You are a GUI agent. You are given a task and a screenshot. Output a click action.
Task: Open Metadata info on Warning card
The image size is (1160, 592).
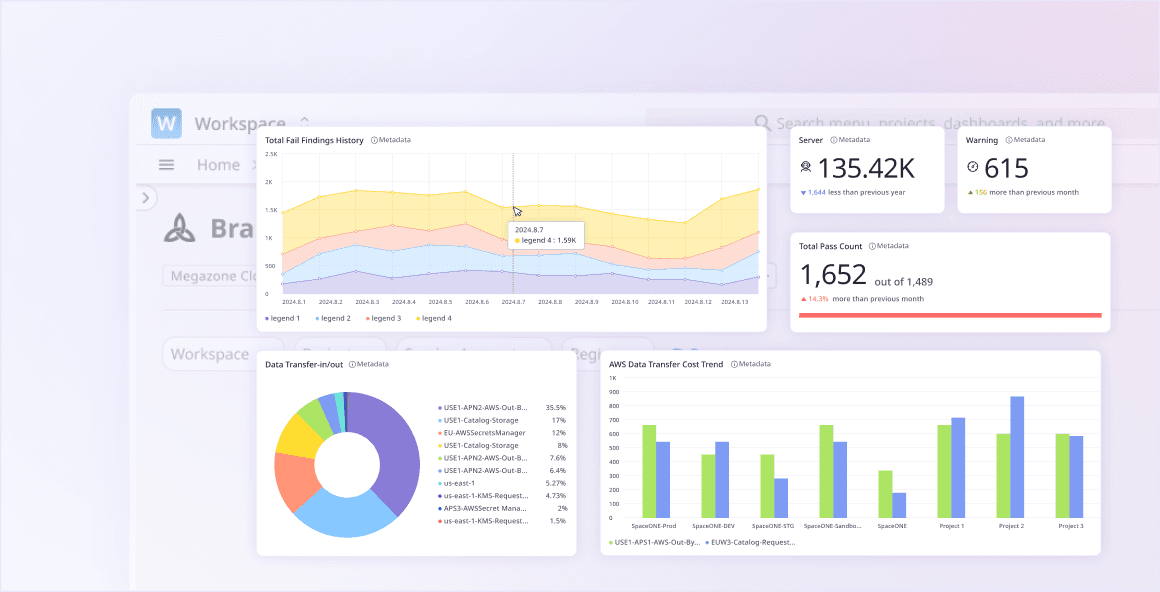1025,140
